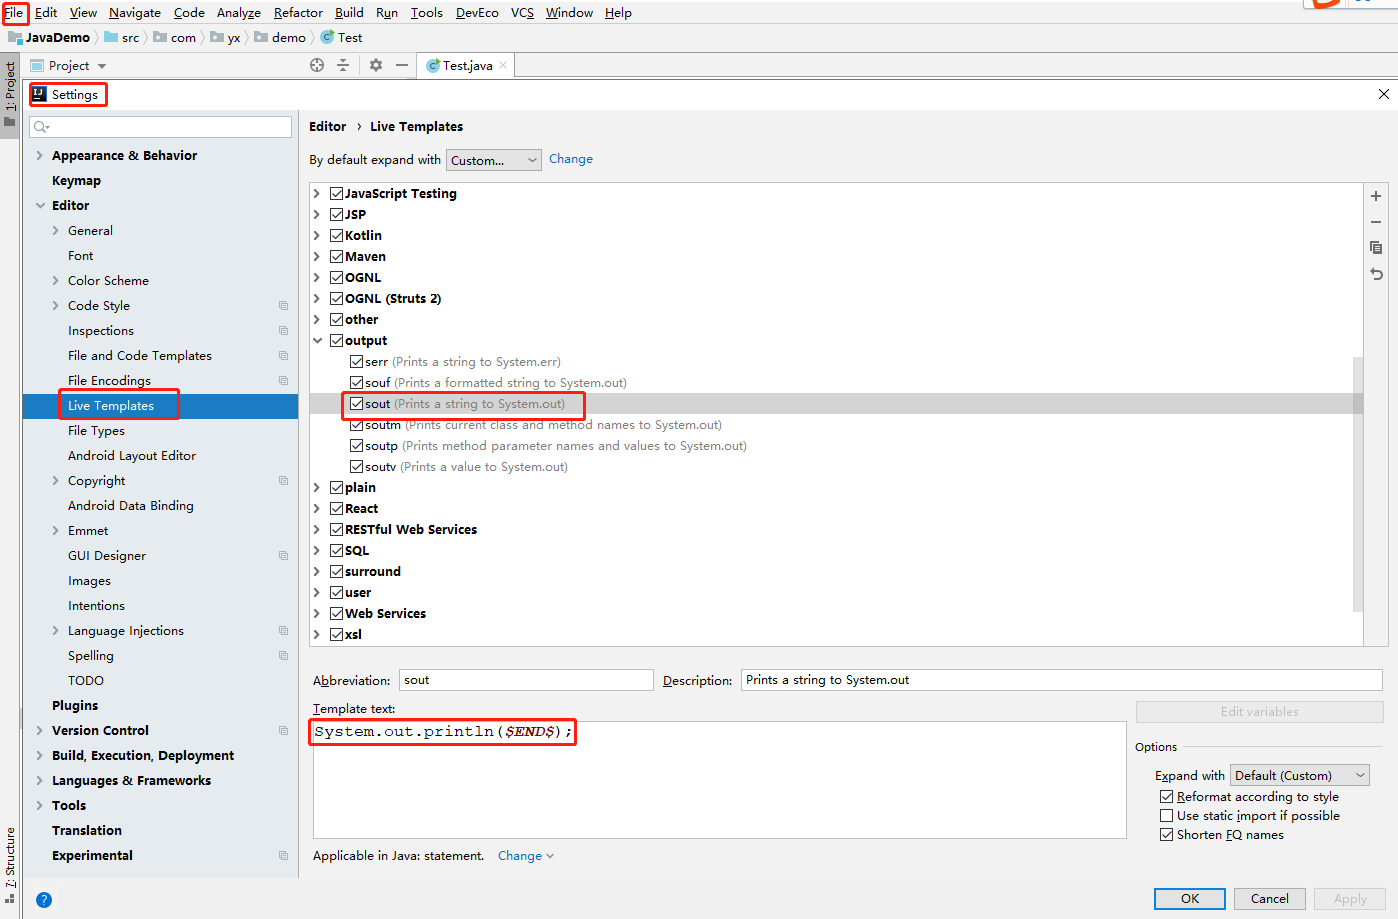Open the Refactor menu
The width and height of the screenshot is (1398, 919).
click(x=298, y=13)
